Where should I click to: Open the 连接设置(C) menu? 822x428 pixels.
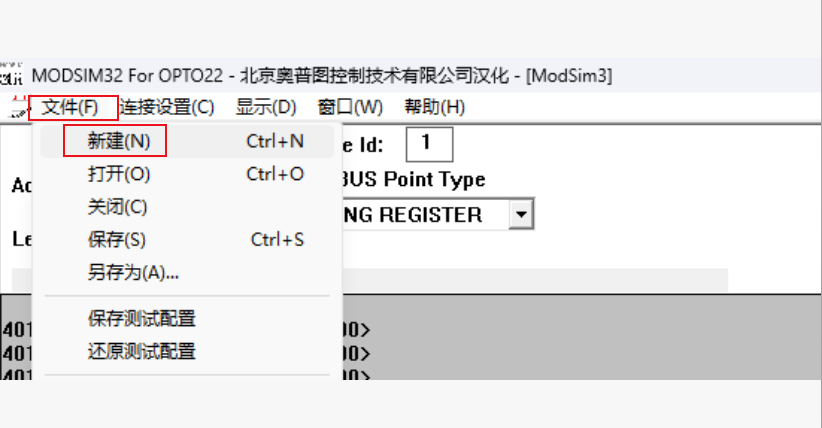[x=167, y=107]
